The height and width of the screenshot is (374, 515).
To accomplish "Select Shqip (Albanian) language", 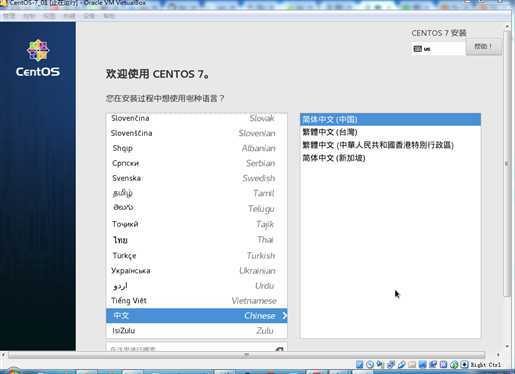I will (x=196, y=148).
